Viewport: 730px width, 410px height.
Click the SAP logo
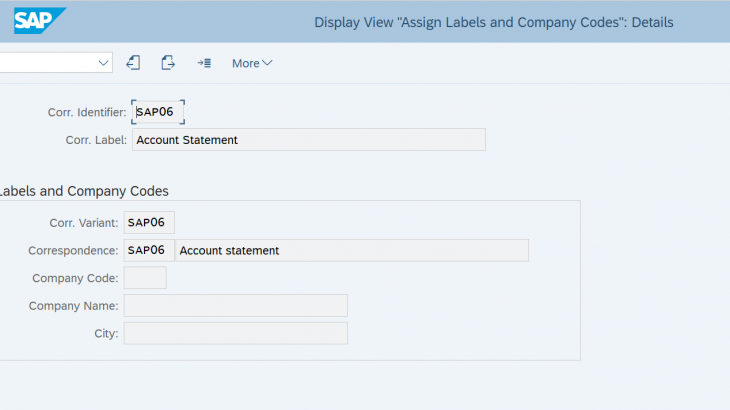click(40, 20)
